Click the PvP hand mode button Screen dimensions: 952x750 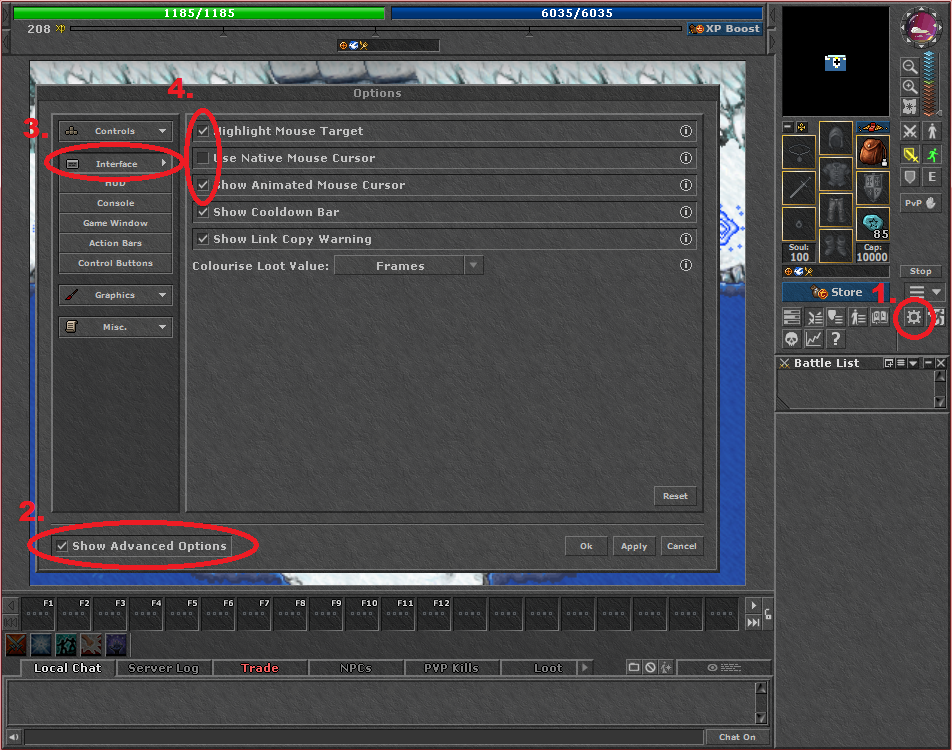tap(920, 203)
